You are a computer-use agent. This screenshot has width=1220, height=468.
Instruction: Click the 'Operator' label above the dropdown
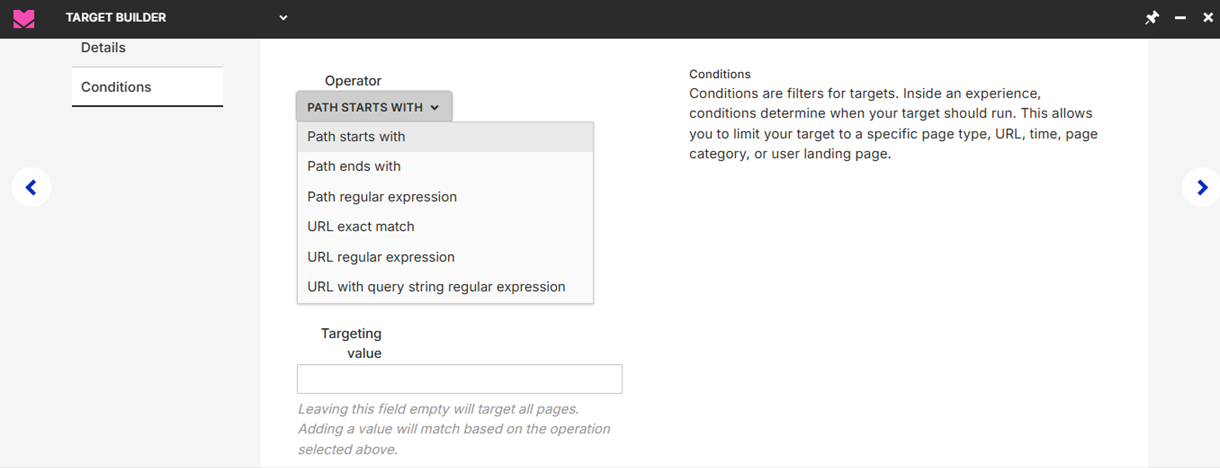point(353,81)
